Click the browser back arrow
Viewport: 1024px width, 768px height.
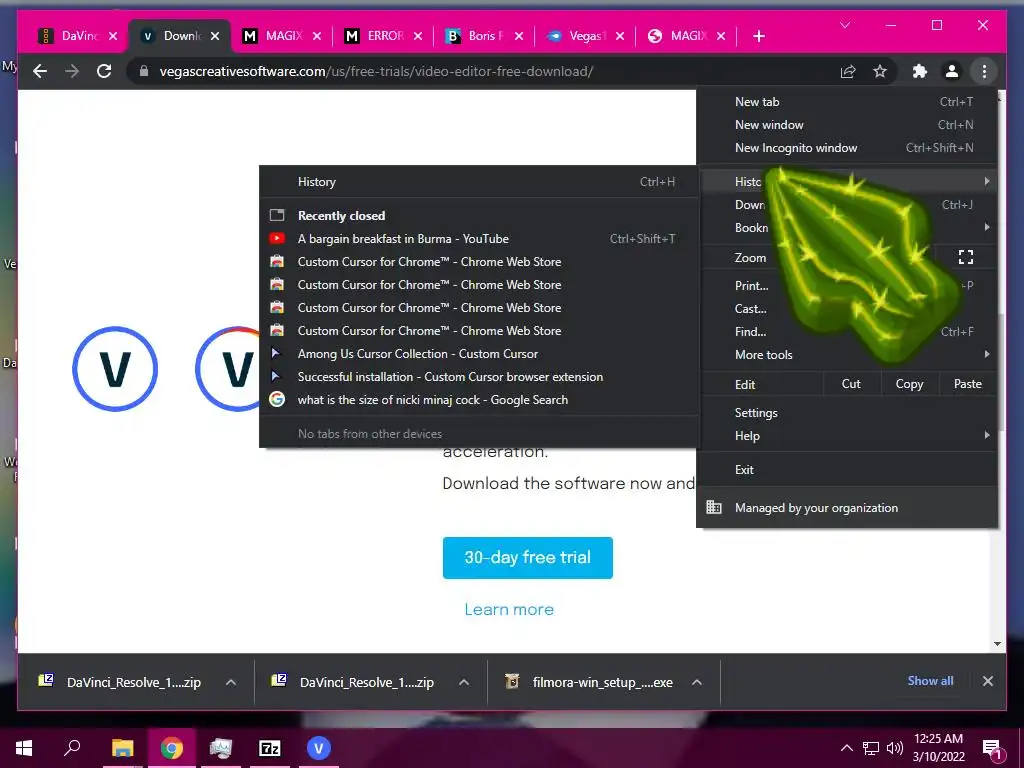click(x=40, y=71)
